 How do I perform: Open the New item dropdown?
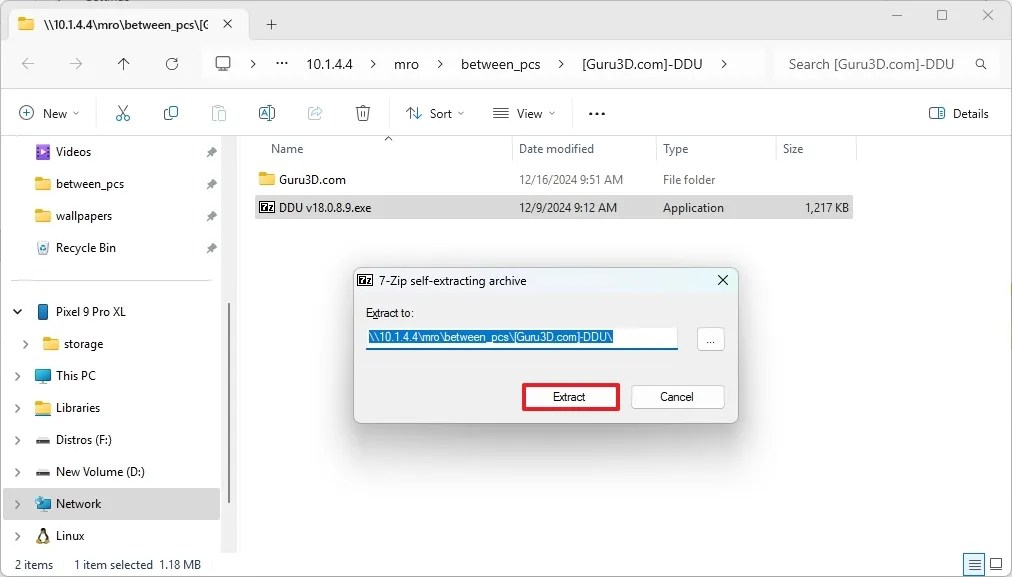49,113
